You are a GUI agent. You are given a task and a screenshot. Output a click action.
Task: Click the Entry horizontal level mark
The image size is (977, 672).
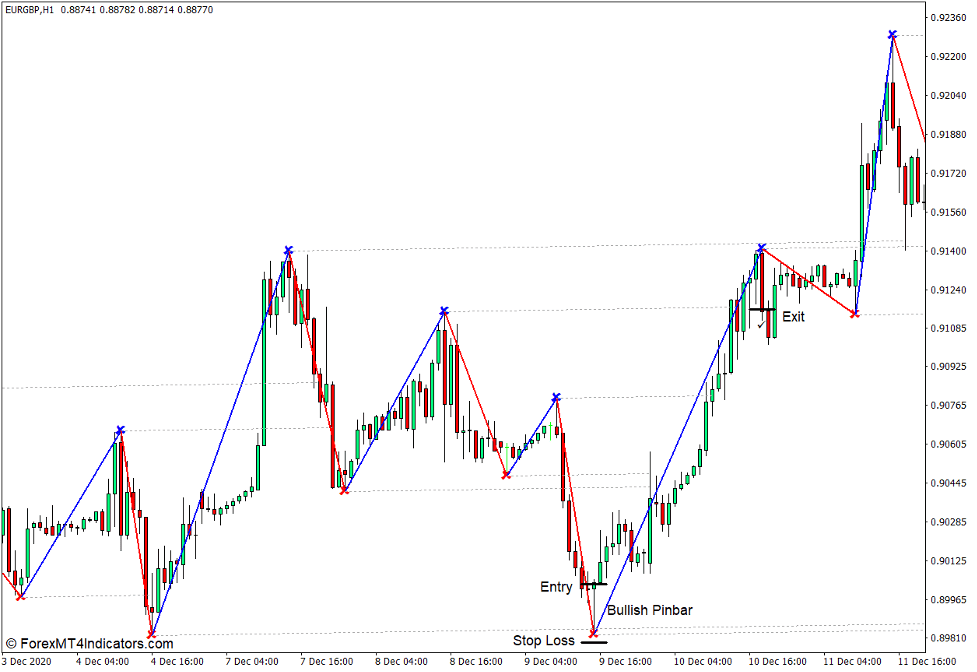coord(593,584)
